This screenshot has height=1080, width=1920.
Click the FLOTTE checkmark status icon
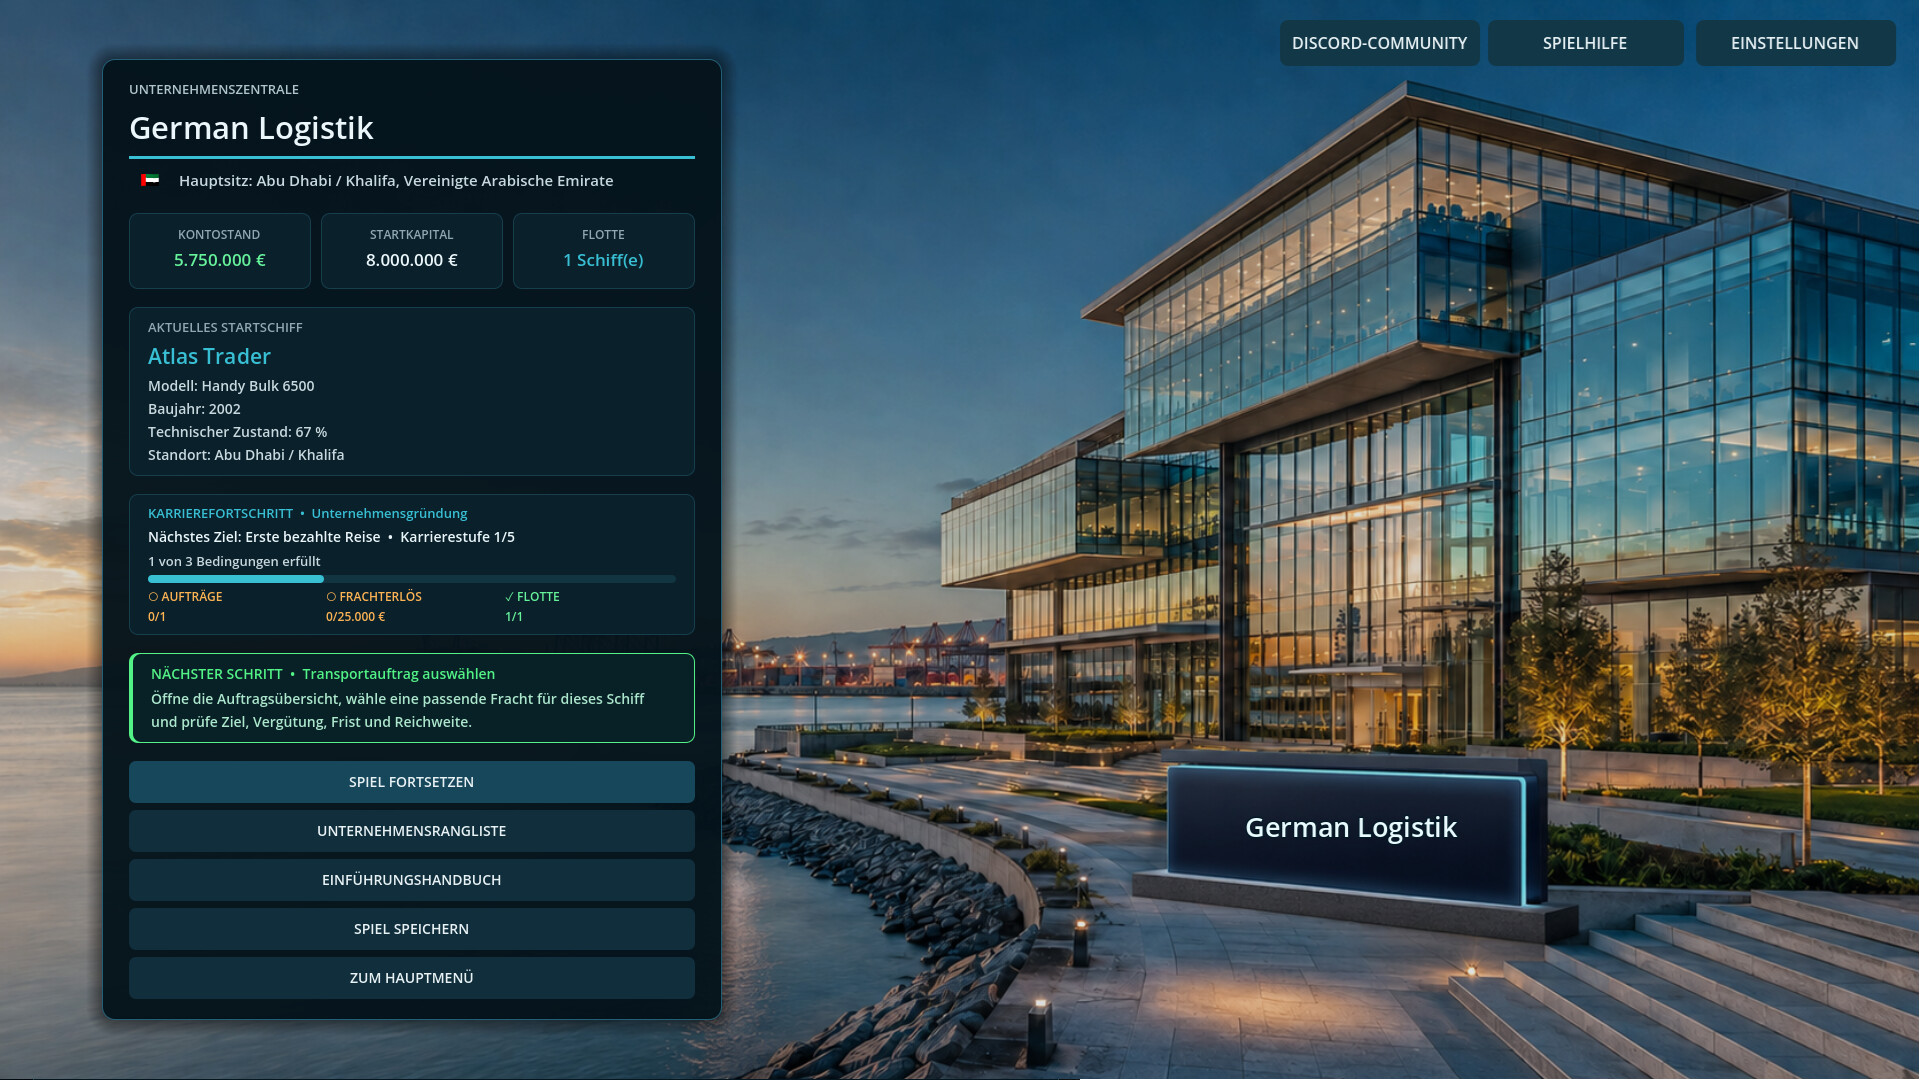(x=509, y=597)
